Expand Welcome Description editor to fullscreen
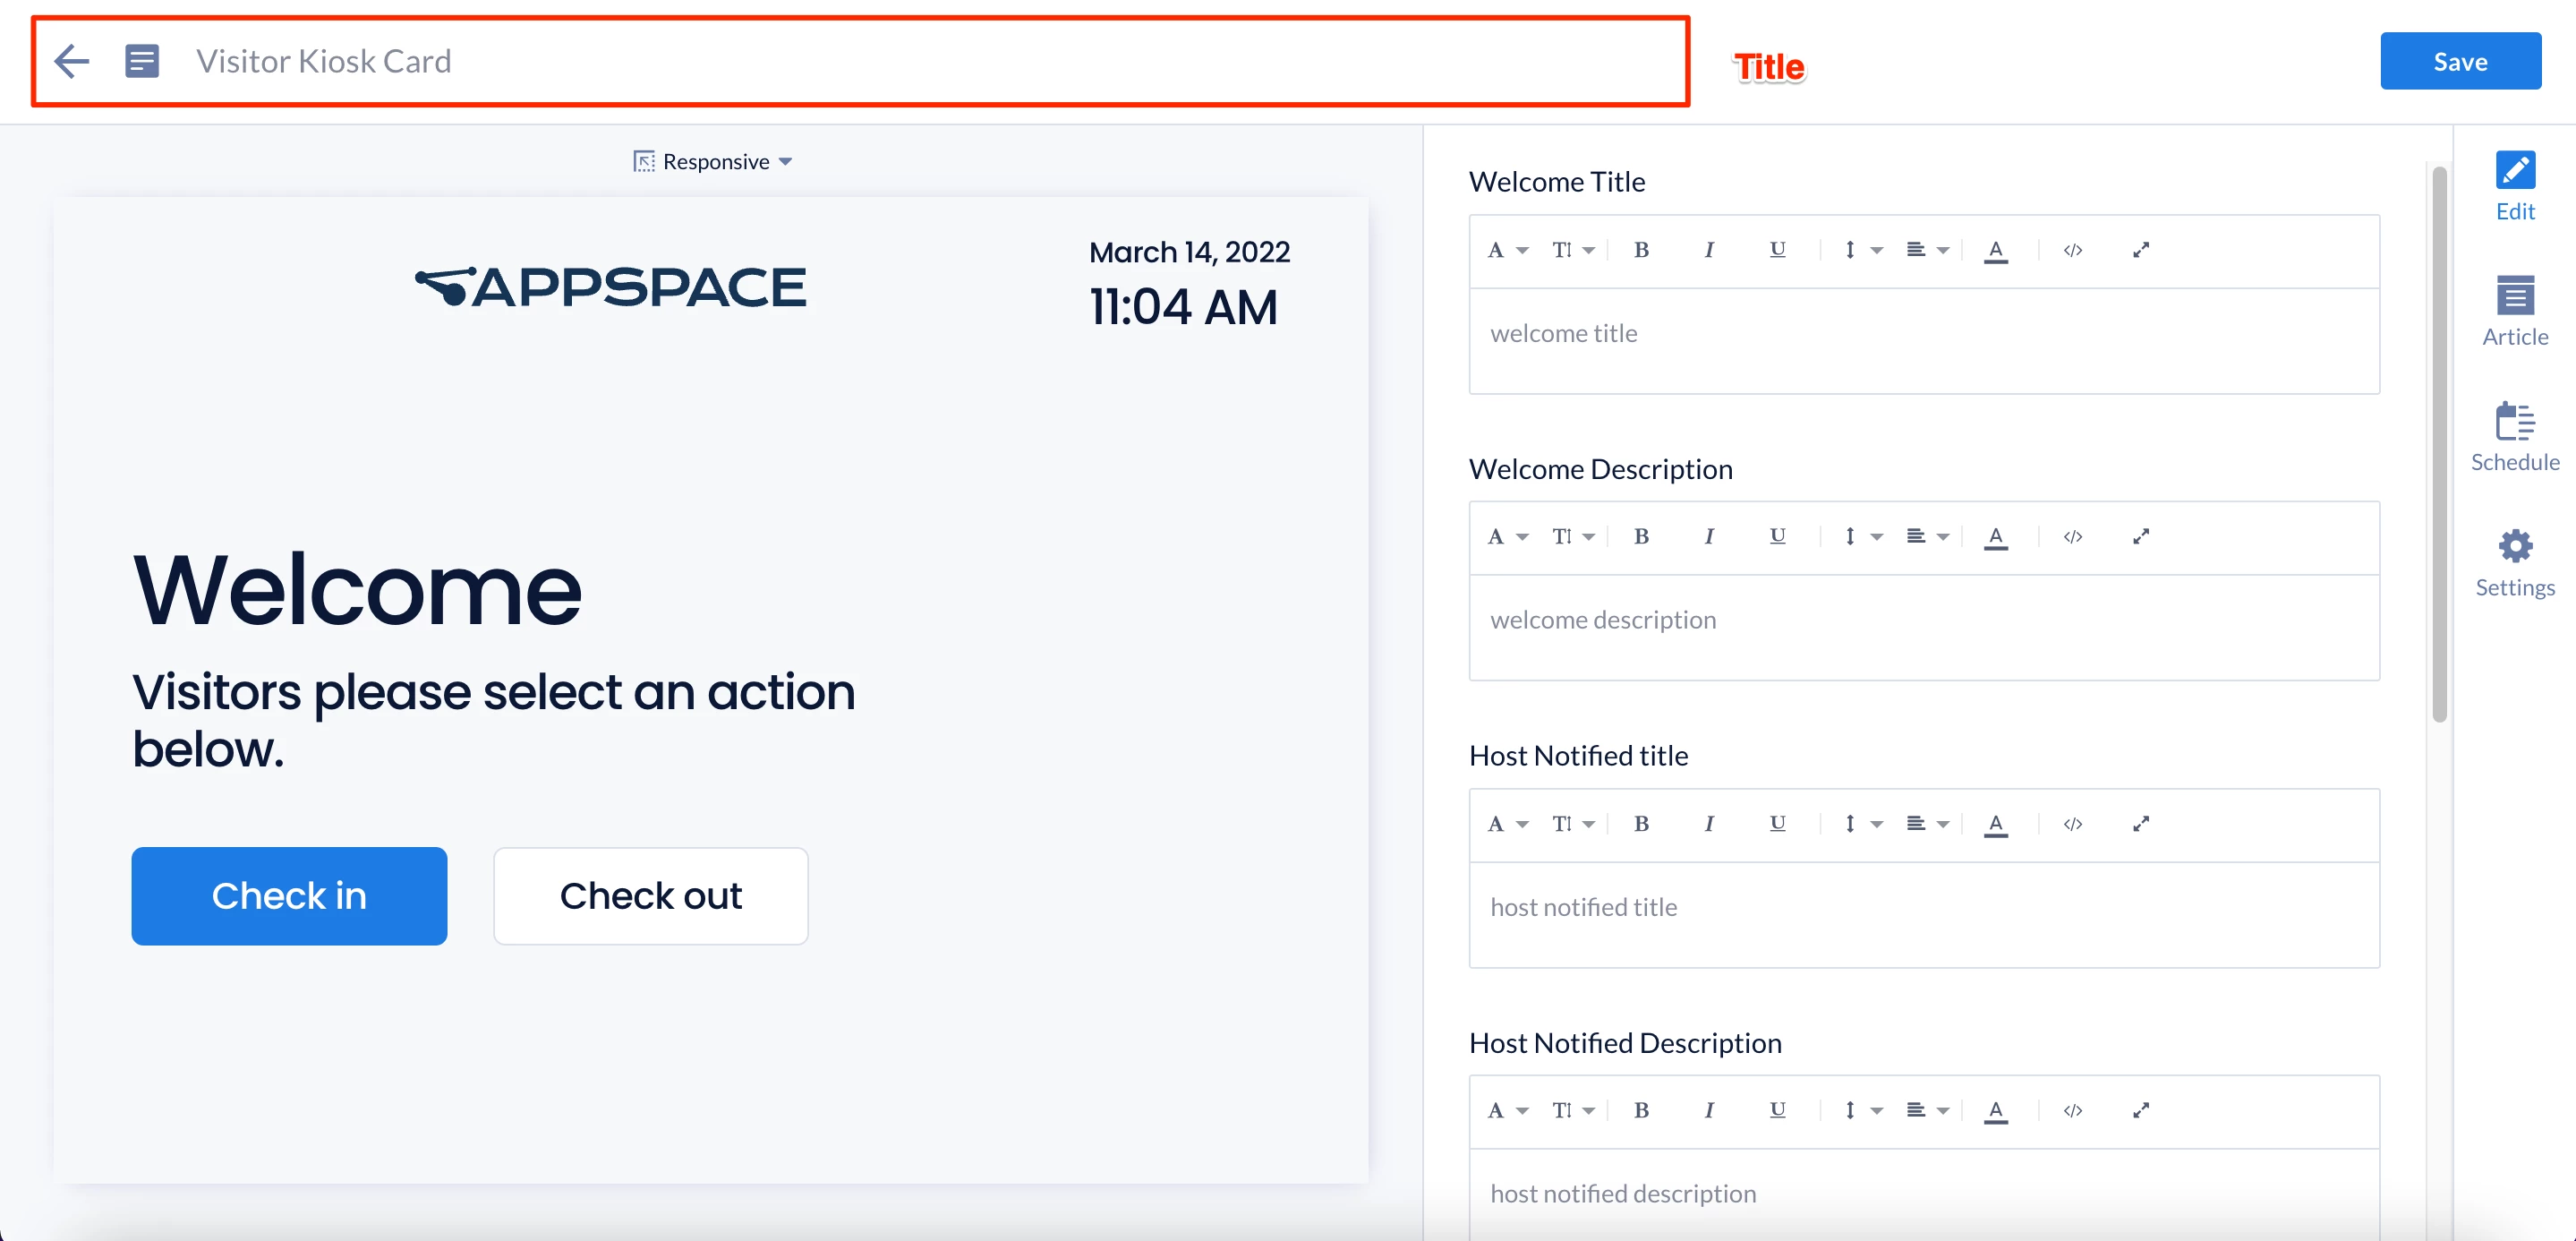2576x1241 pixels. point(2140,537)
